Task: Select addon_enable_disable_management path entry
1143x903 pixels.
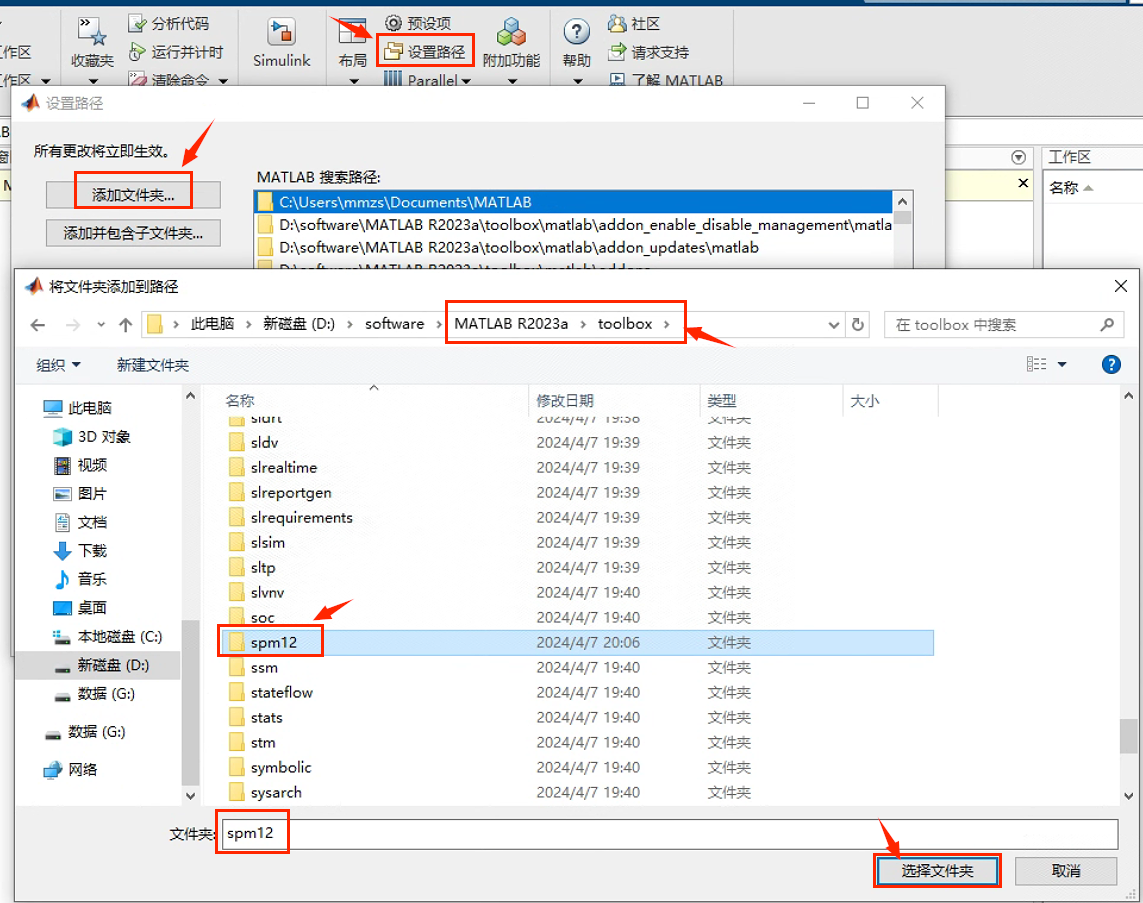Action: pyautogui.click(x=573, y=224)
